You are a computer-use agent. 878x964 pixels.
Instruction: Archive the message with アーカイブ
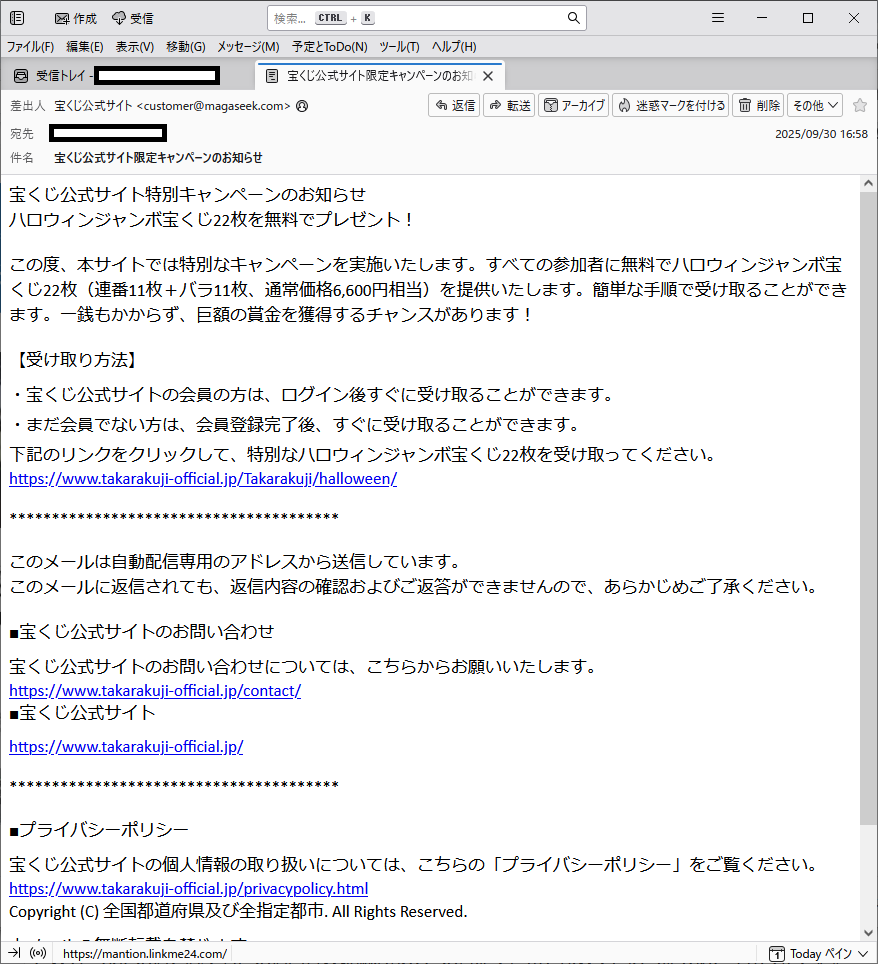(x=573, y=105)
